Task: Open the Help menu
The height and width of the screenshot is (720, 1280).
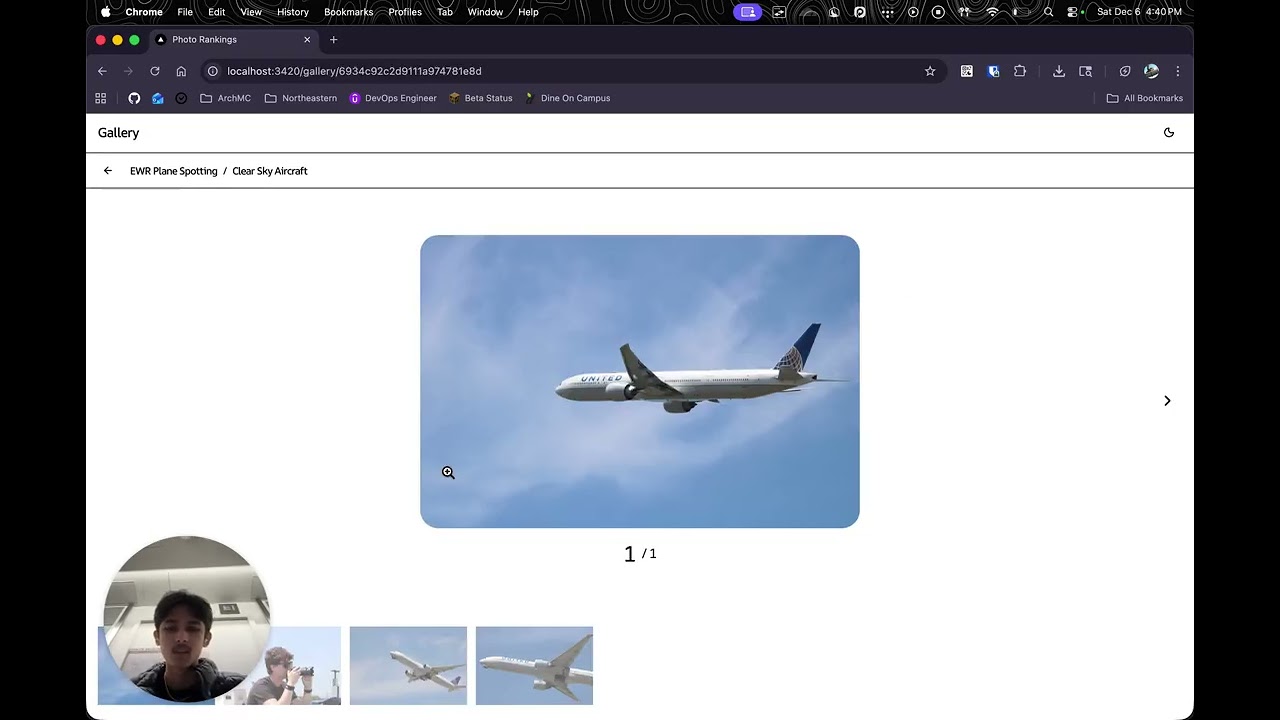Action: tap(528, 12)
